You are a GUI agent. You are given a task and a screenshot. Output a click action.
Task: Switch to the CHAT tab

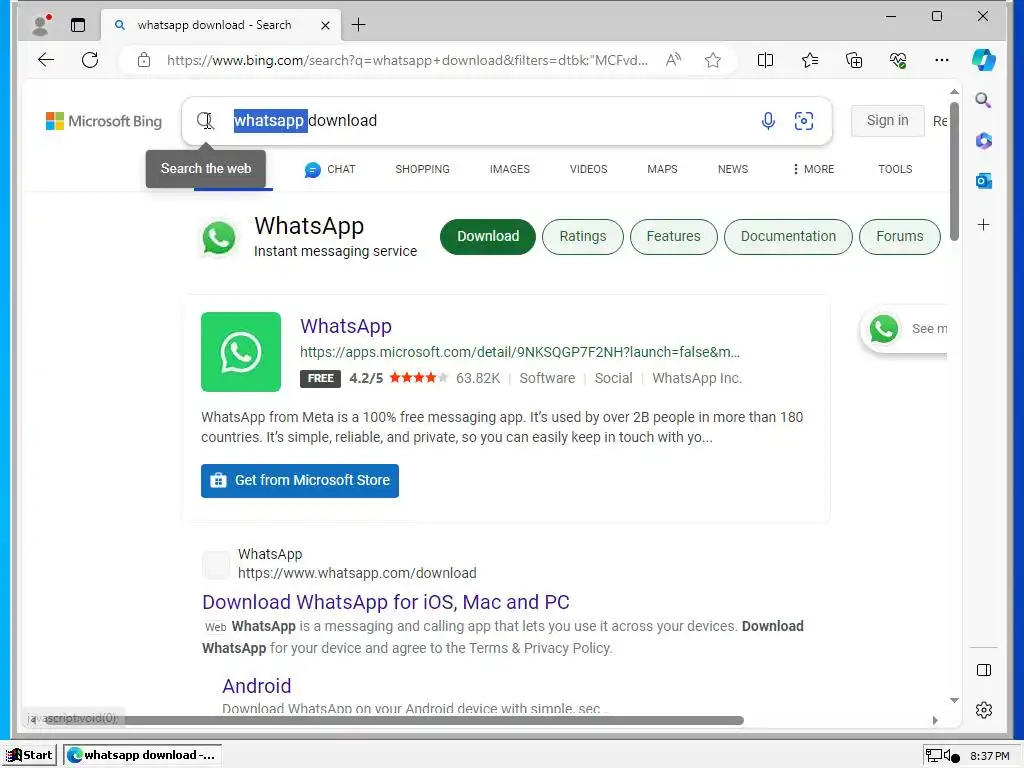click(330, 169)
